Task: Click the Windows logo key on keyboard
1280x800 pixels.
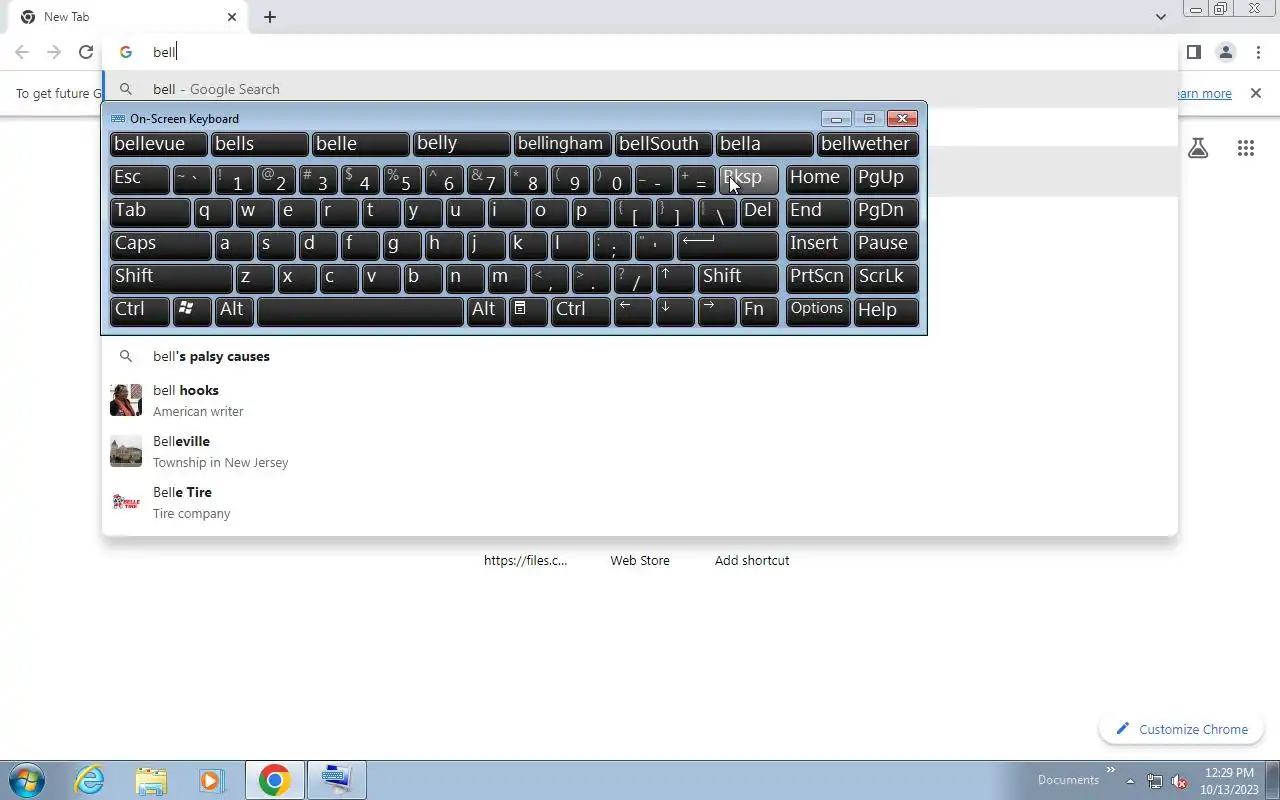Action: [192, 311]
